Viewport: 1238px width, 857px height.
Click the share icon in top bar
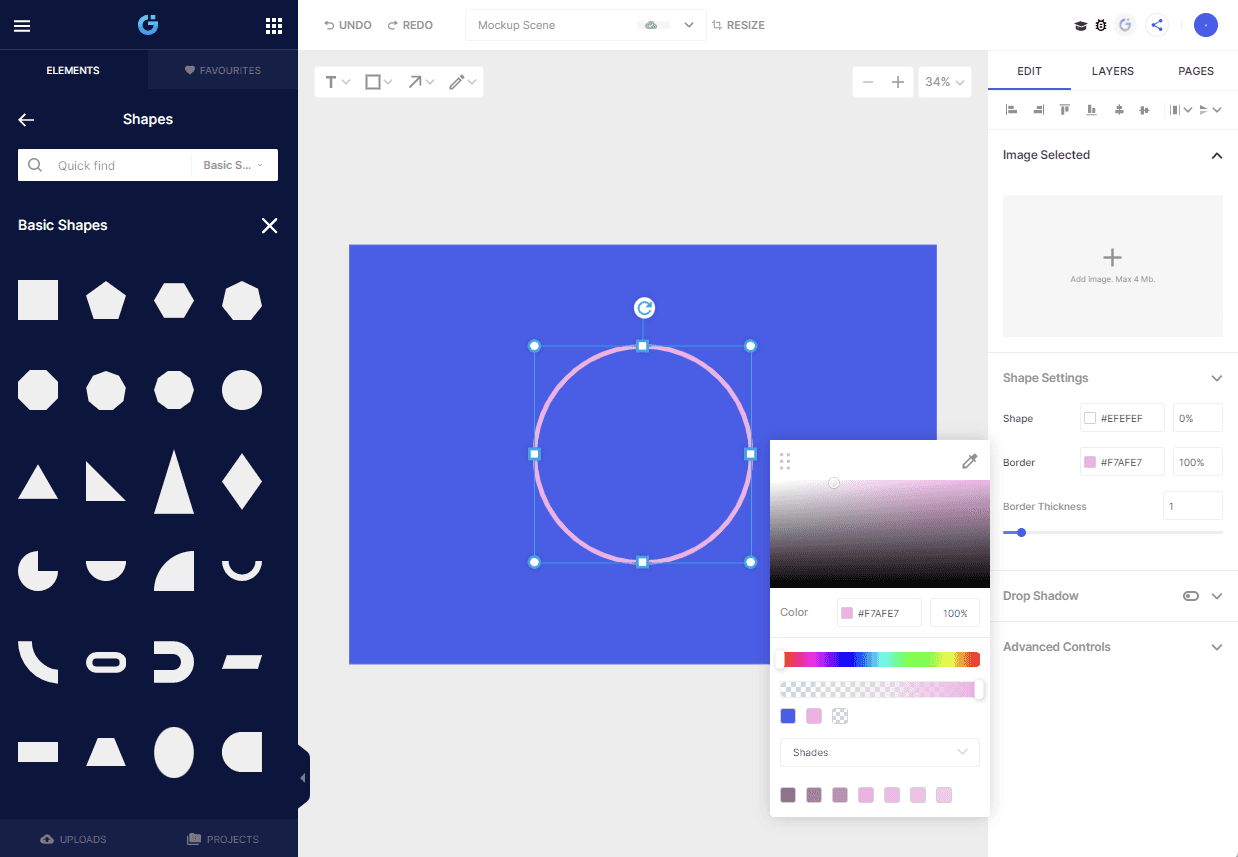click(1157, 25)
